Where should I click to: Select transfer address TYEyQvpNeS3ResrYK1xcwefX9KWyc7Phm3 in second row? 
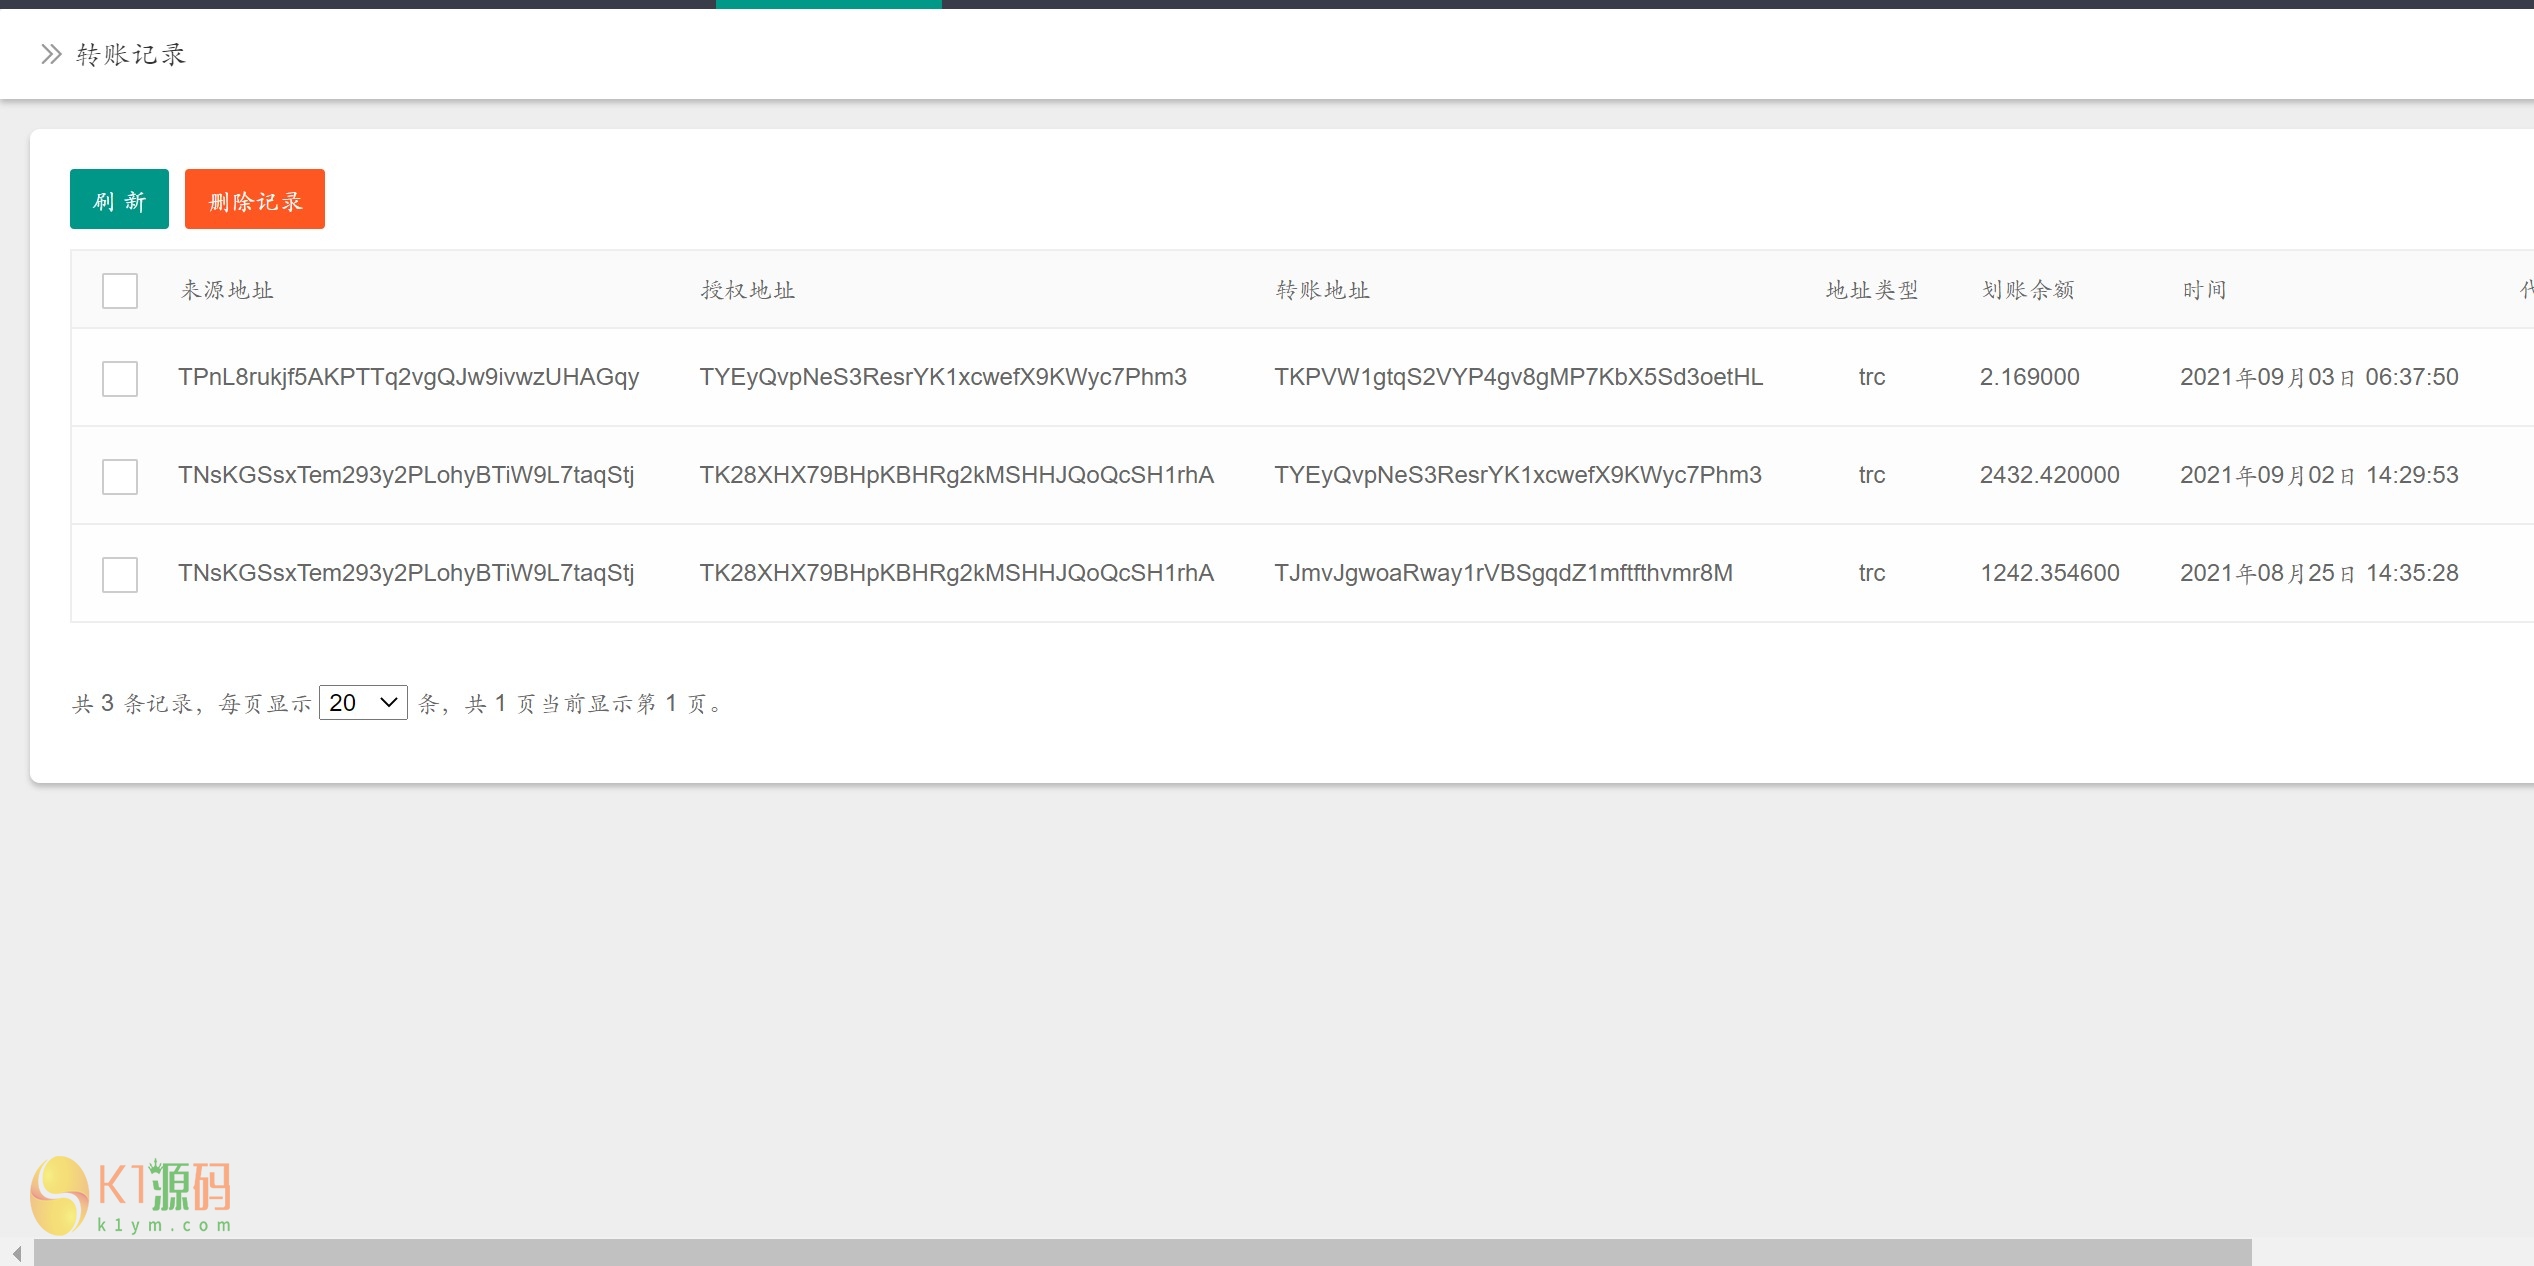(x=1518, y=475)
